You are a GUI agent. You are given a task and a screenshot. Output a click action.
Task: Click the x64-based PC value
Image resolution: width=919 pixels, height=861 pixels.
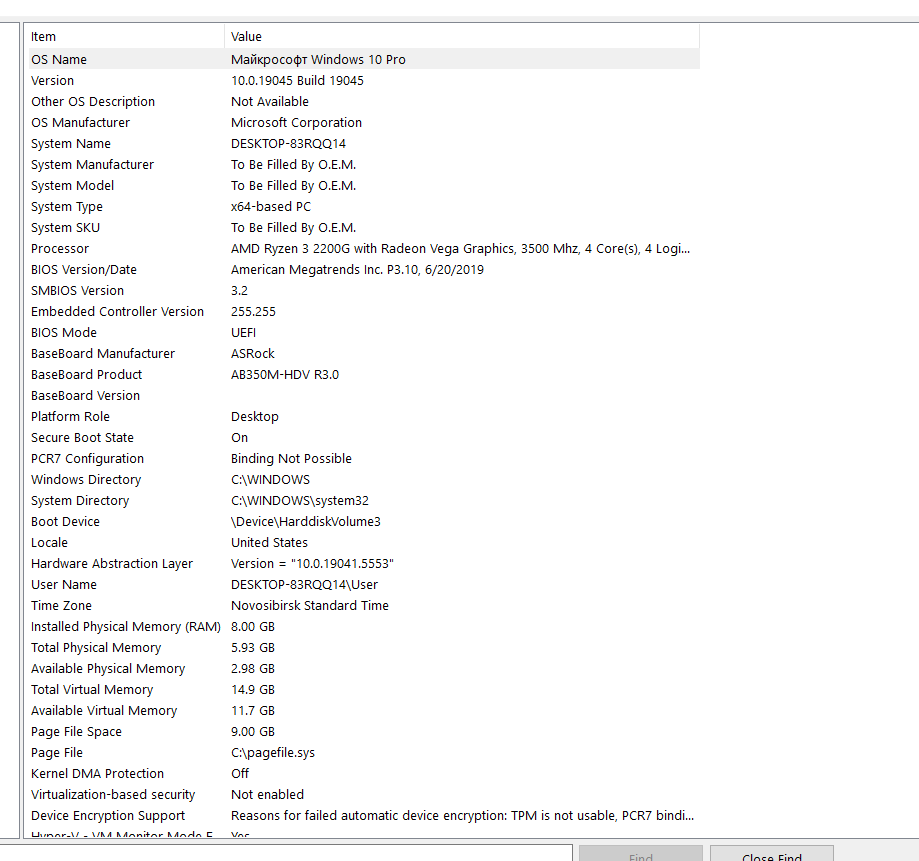(x=271, y=207)
